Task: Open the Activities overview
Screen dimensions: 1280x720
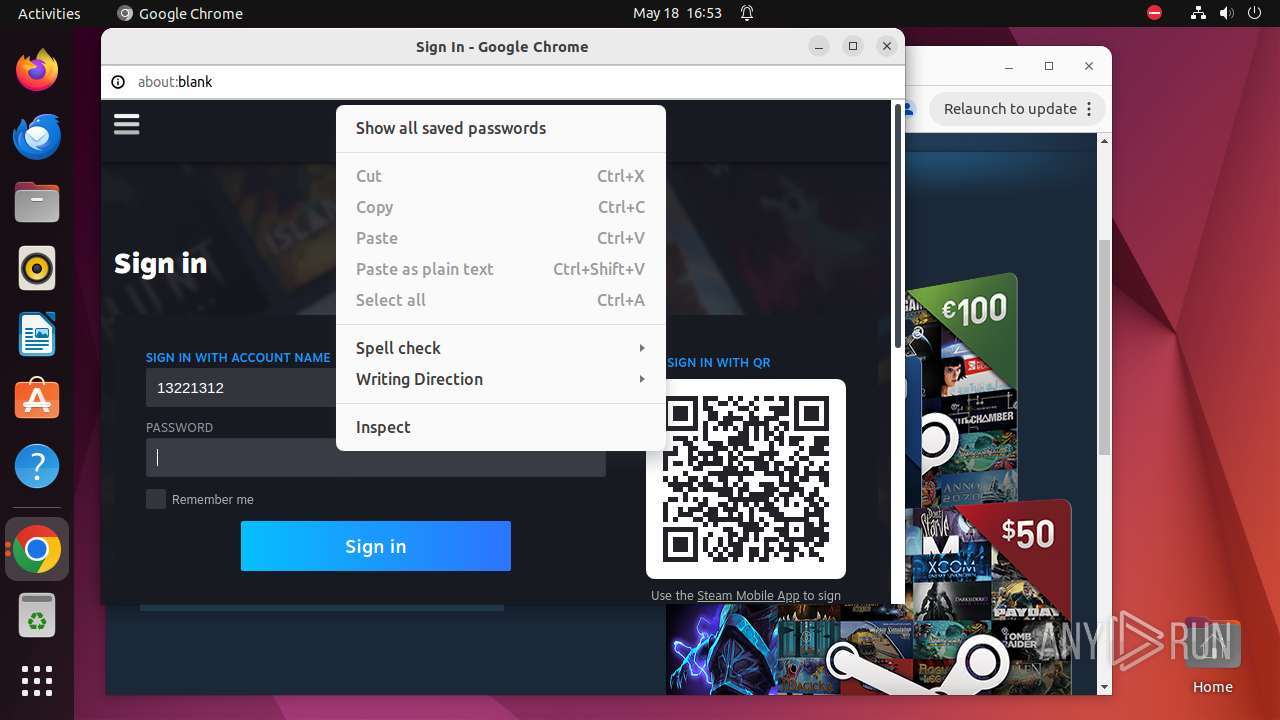Action: coord(49,13)
